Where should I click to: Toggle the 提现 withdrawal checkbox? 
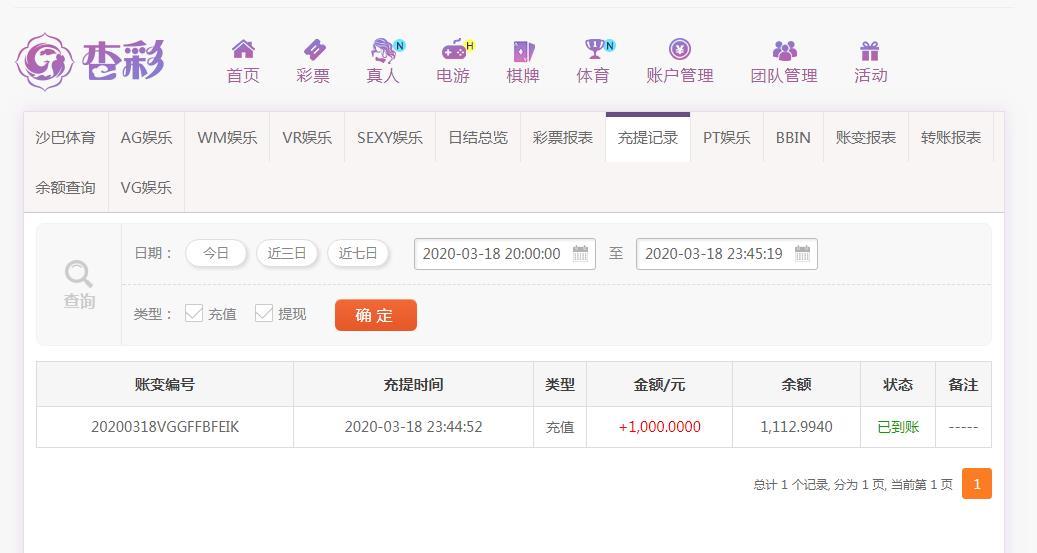point(264,313)
